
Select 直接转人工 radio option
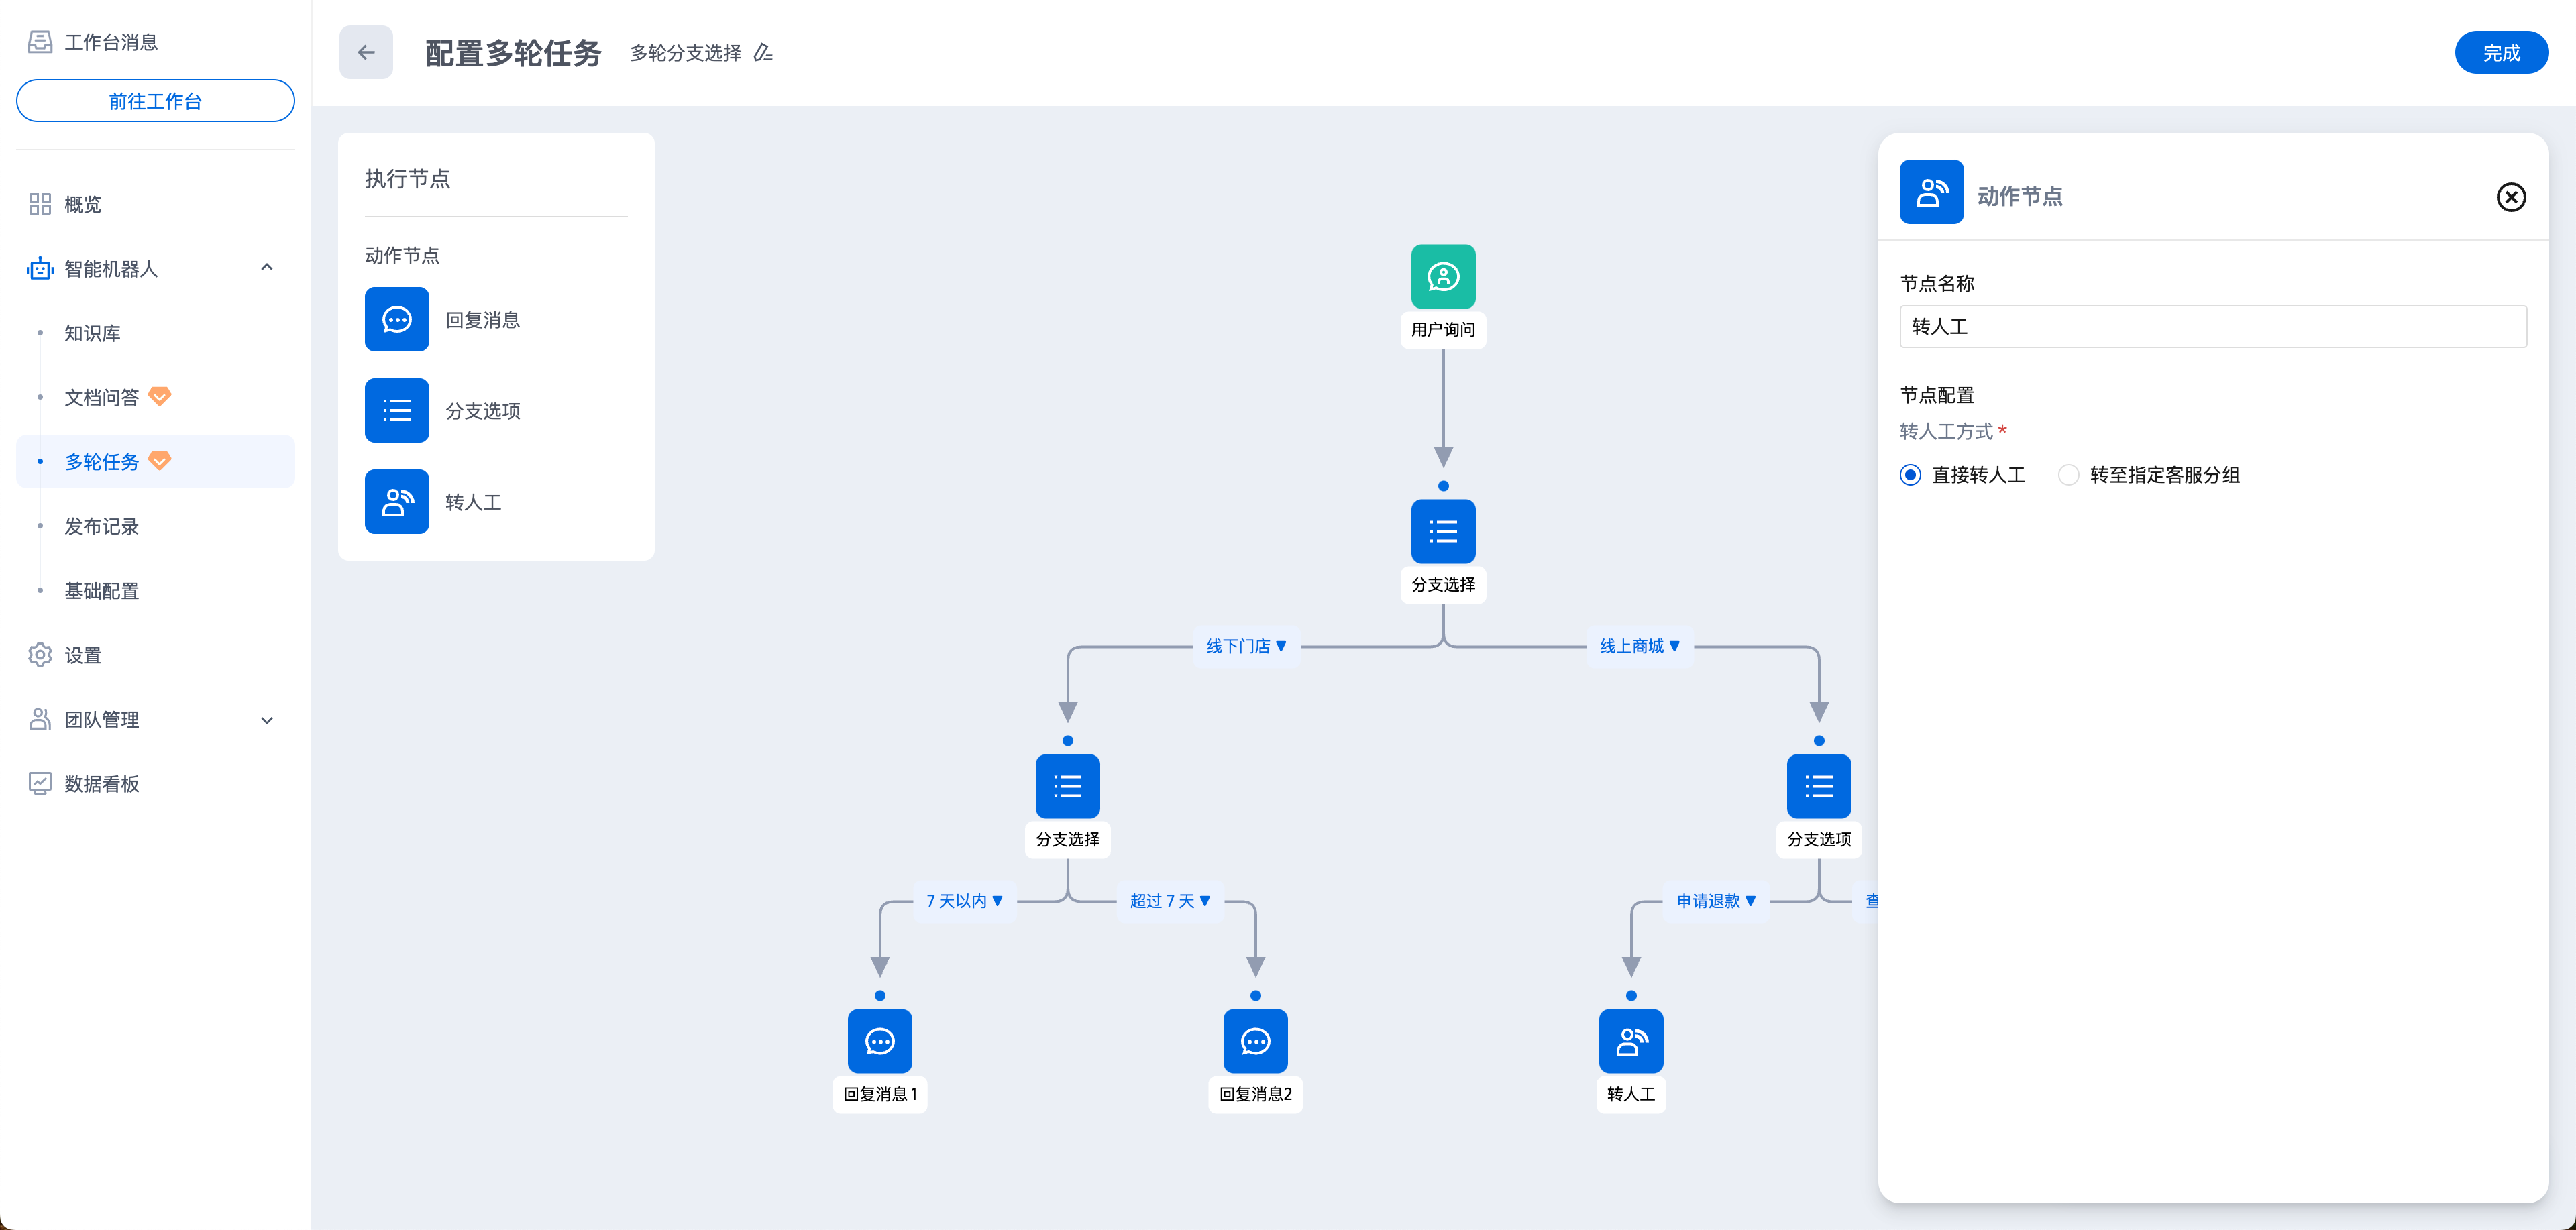click(1910, 475)
